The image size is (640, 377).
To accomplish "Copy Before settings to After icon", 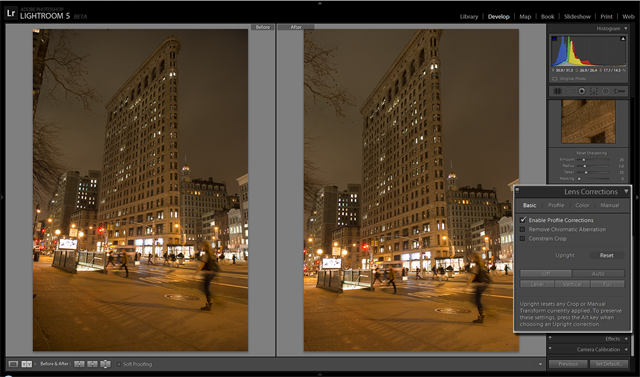I will point(79,364).
